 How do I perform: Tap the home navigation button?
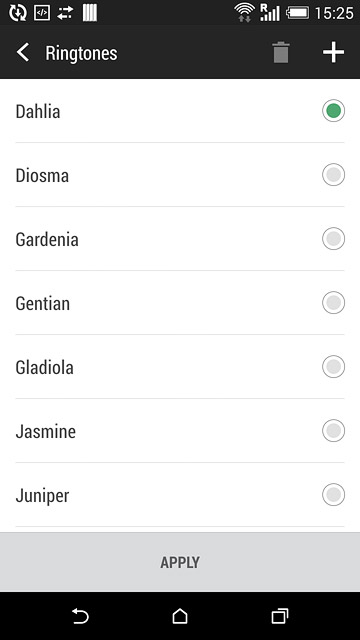pyautogui.click(x=180, y=616)
